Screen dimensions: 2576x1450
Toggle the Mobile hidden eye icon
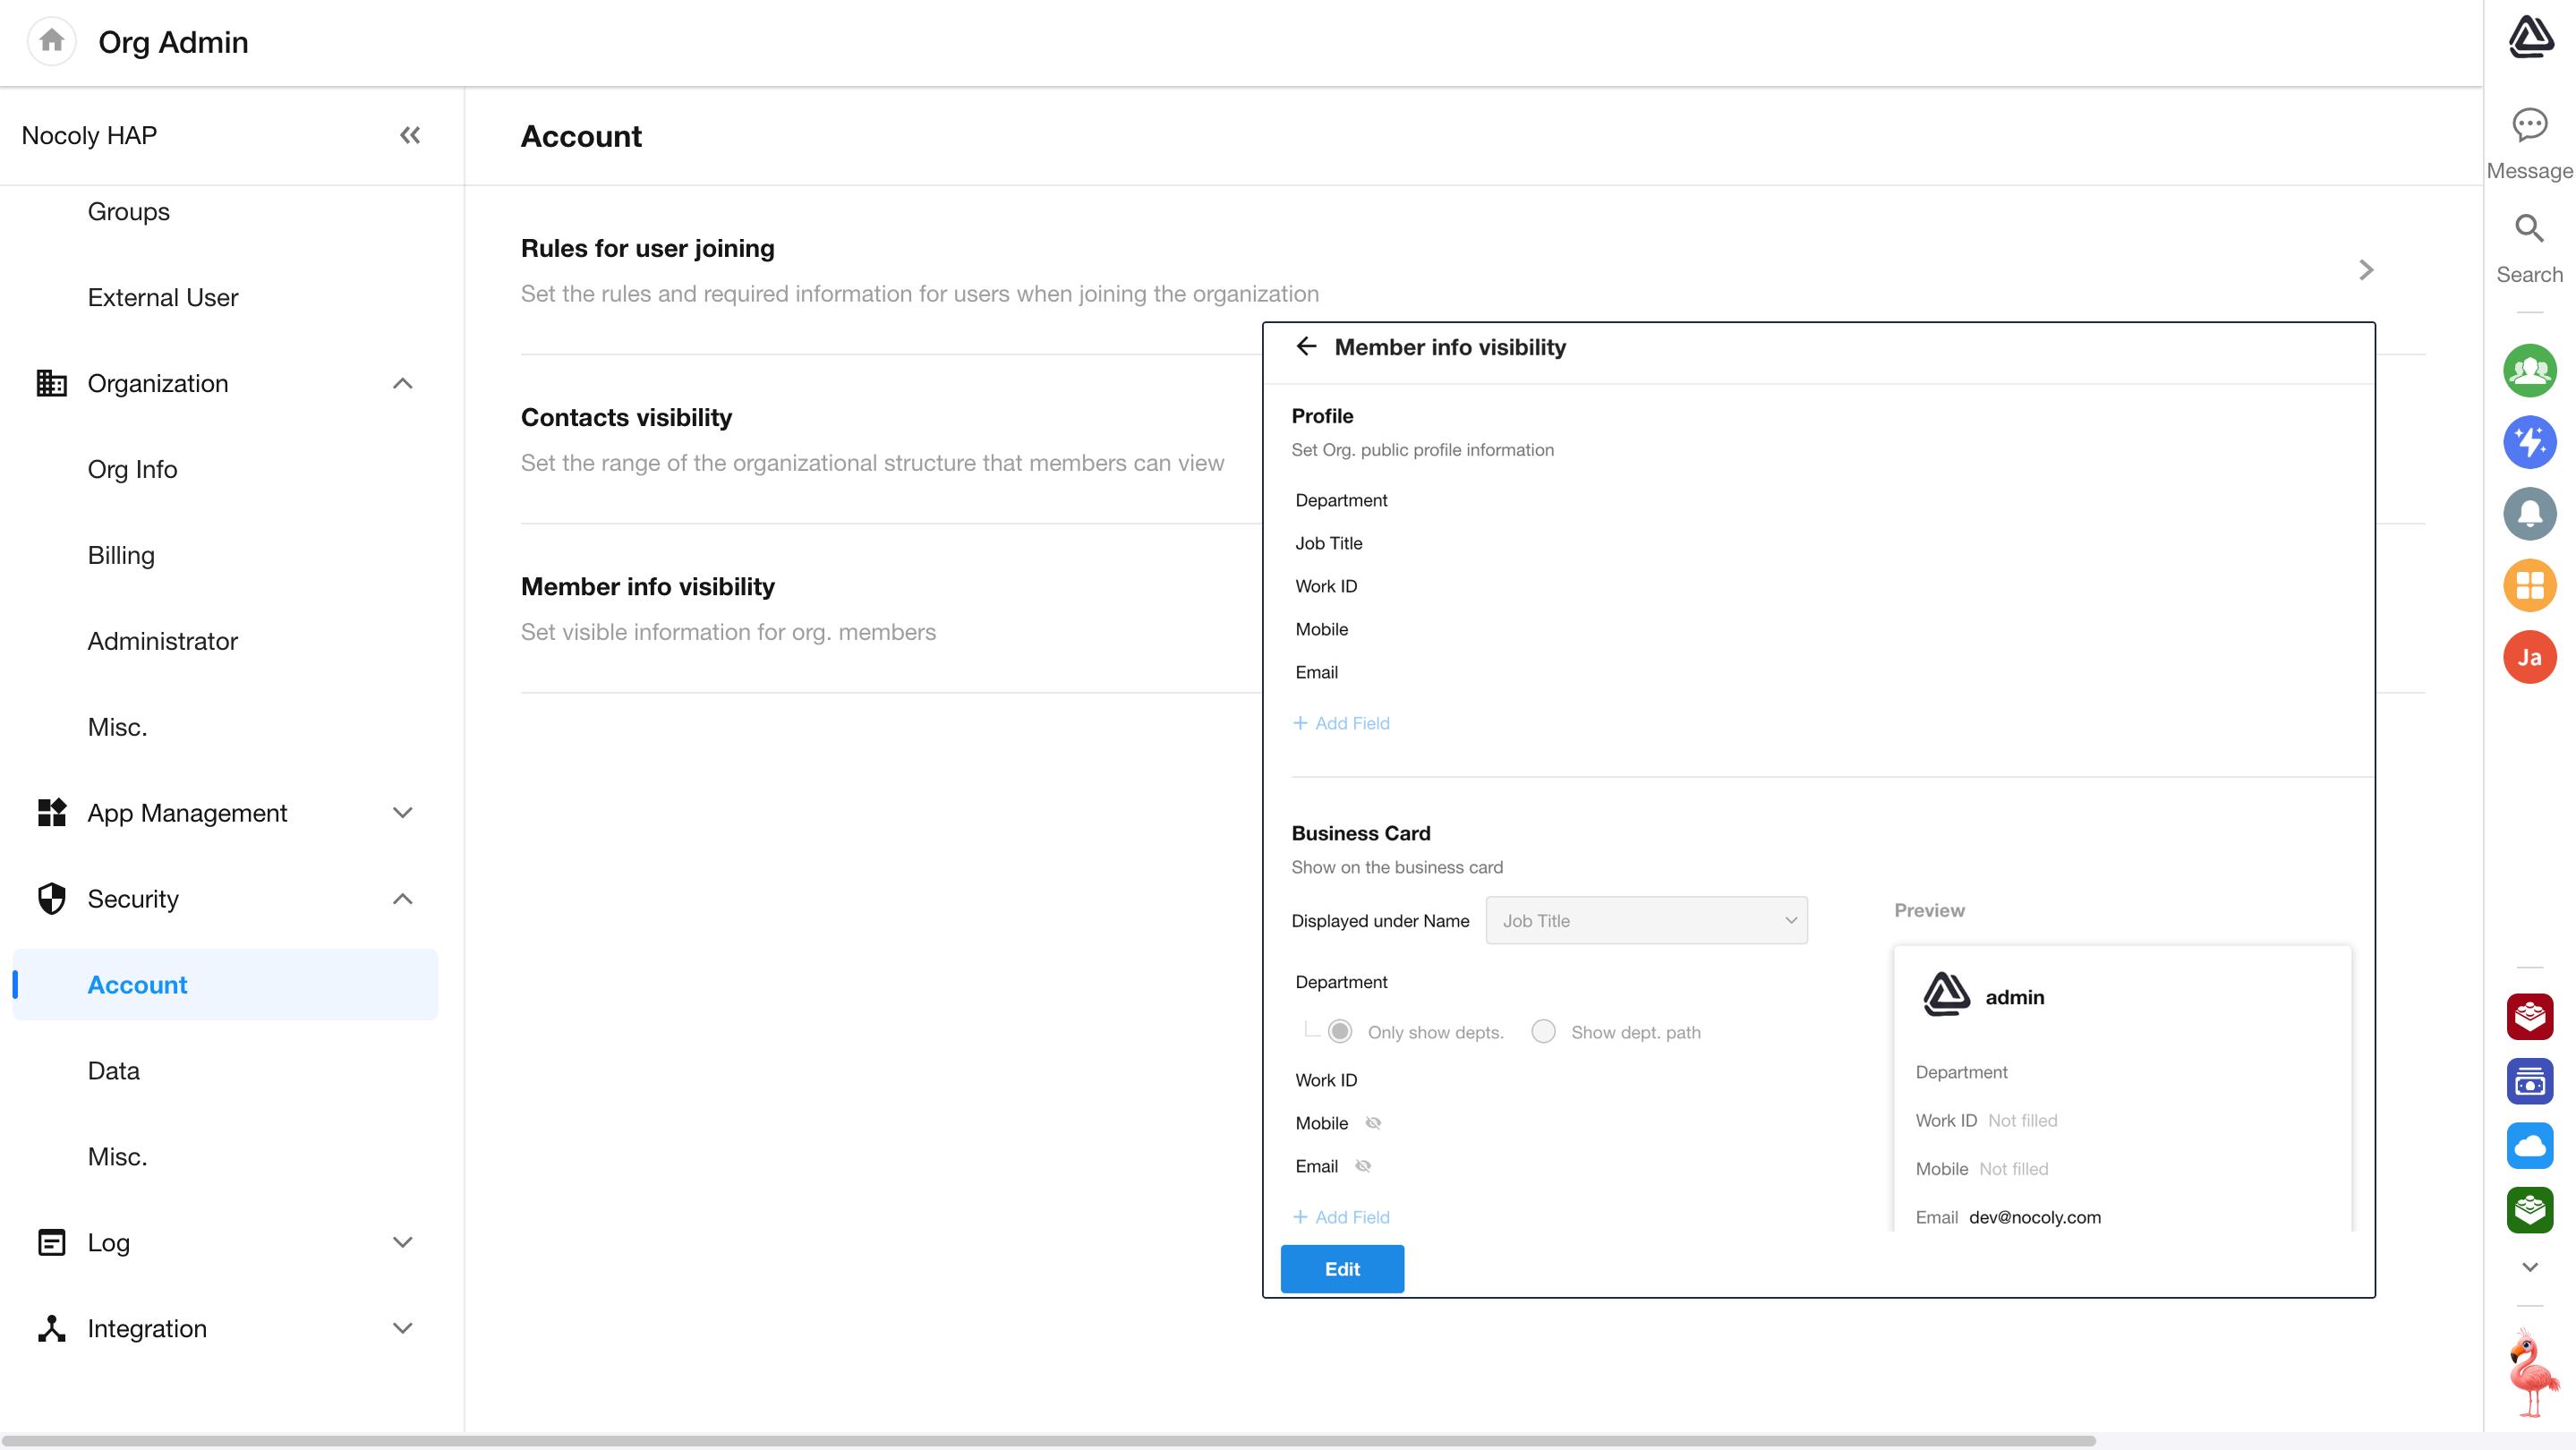1373,1123
